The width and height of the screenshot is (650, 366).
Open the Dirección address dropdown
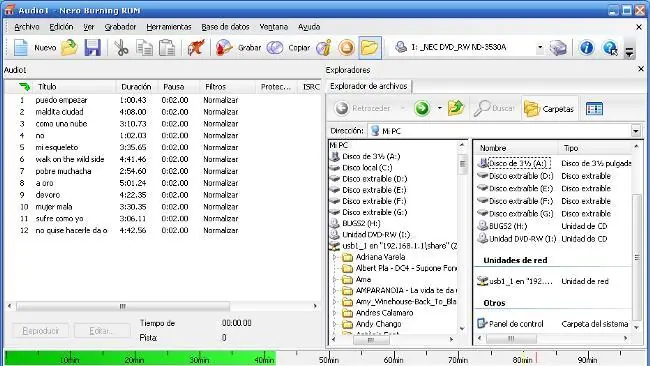click(635, 131)
